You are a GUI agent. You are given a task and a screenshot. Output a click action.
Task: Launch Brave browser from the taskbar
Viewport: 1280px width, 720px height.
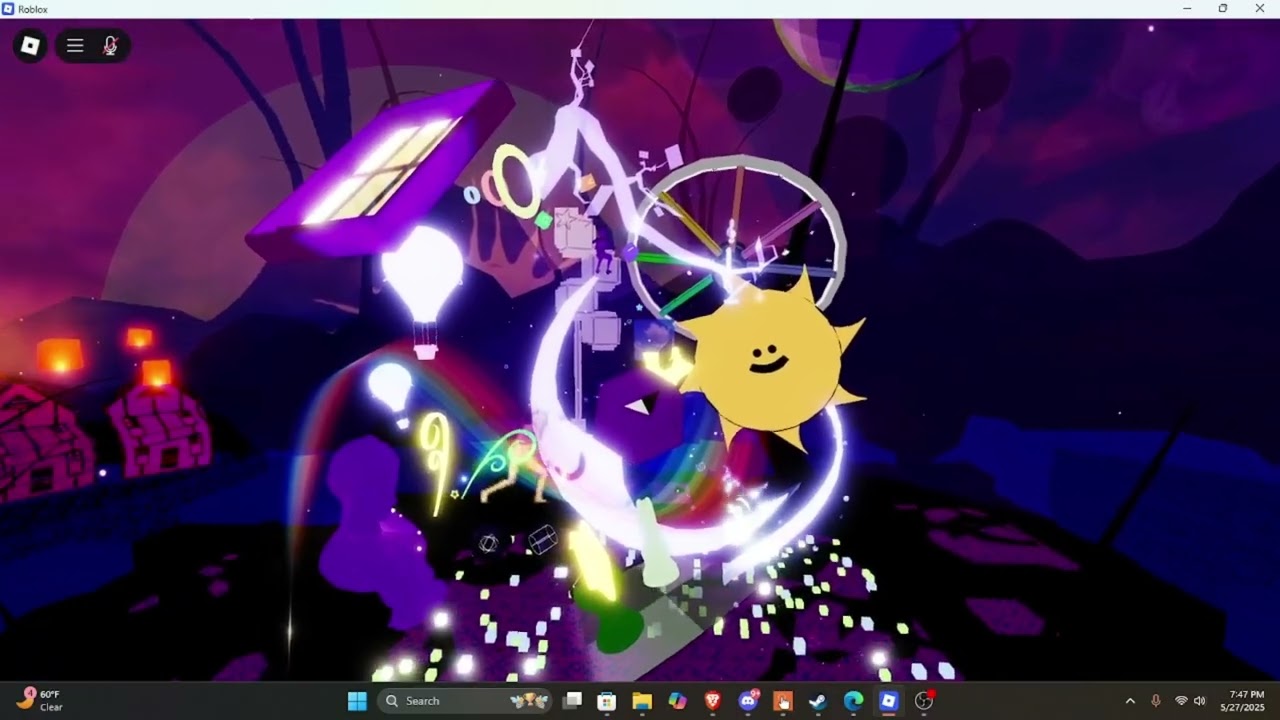pos(712,701)
